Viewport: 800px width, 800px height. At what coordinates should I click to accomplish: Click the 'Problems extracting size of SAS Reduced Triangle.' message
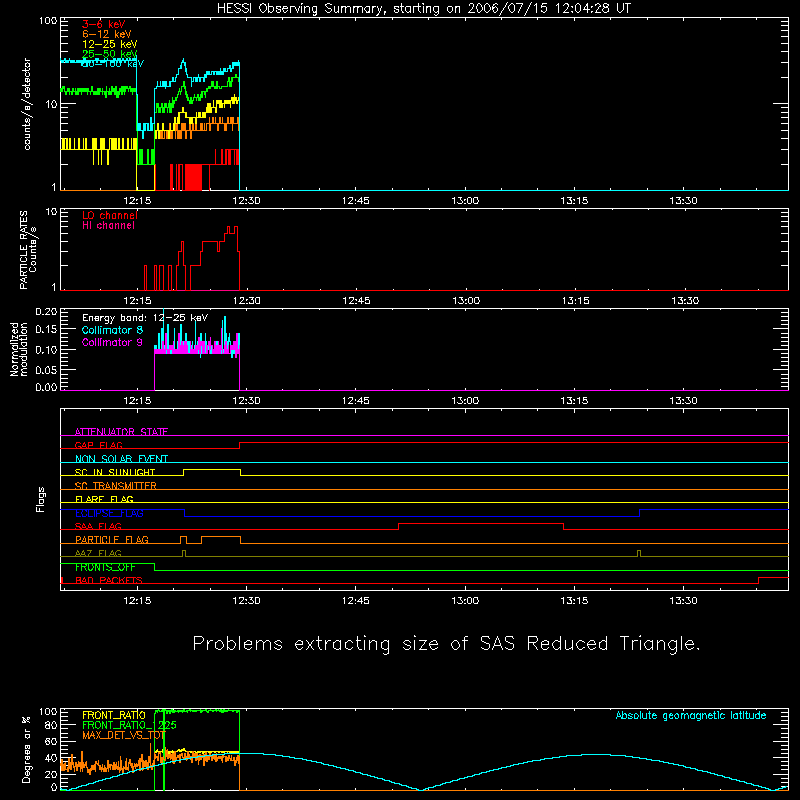tap(446, 644)
